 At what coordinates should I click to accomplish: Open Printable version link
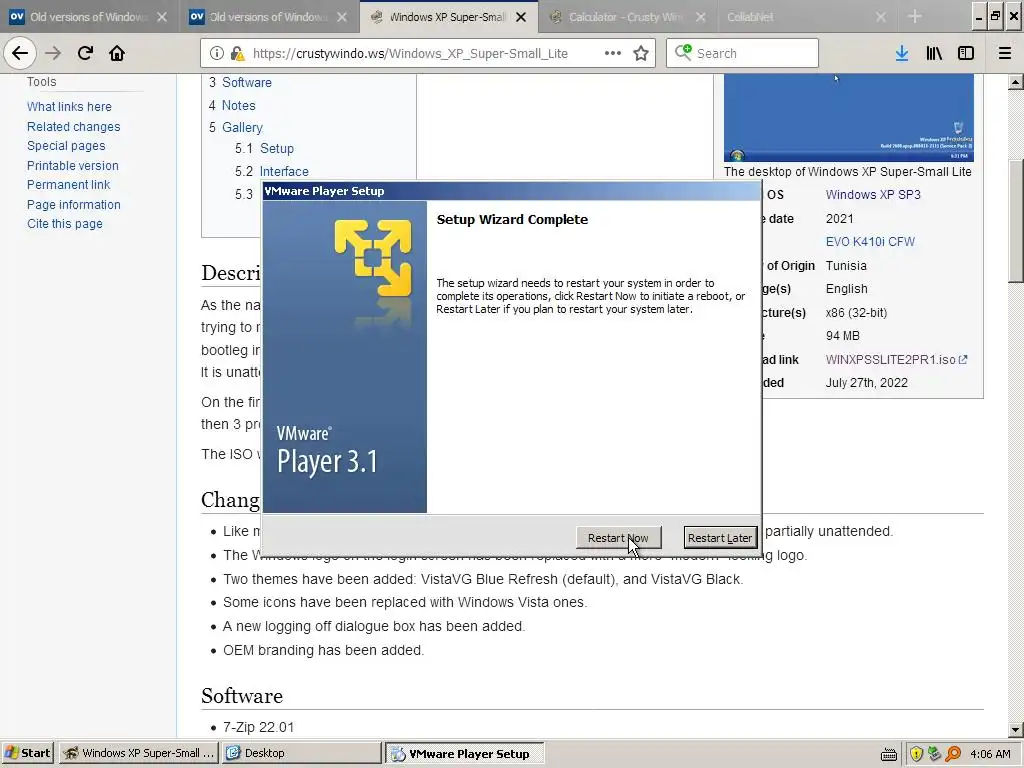tap(72, 166)
